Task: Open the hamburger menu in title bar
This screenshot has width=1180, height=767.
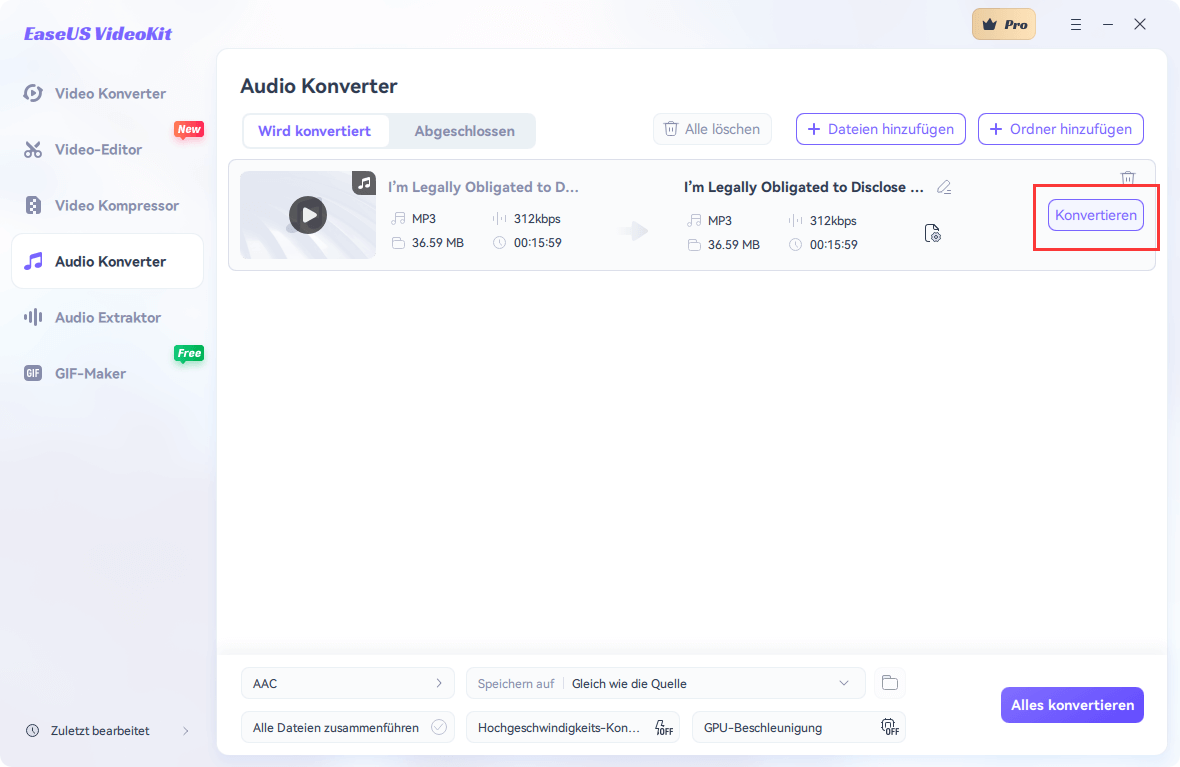Action: (x=1076, y=25)
